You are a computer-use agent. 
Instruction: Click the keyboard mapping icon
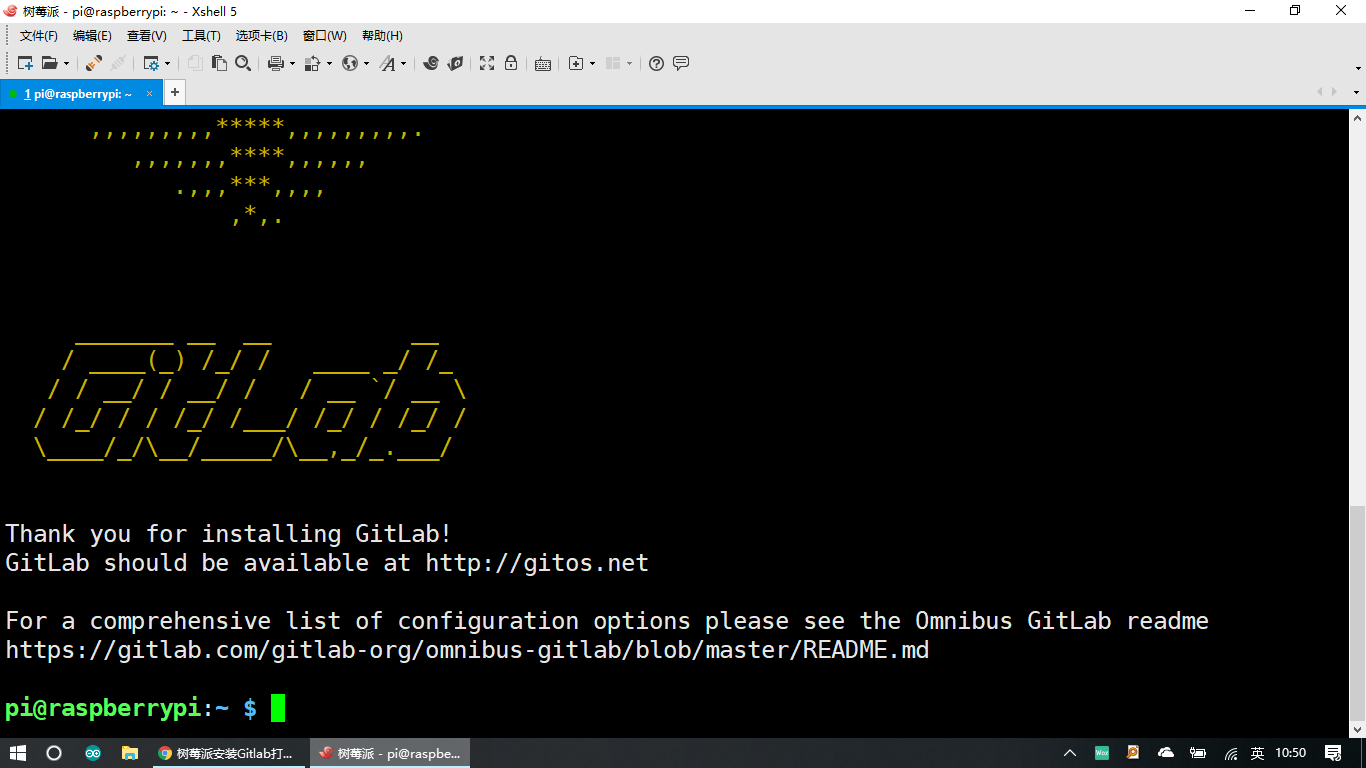[543, 63]
